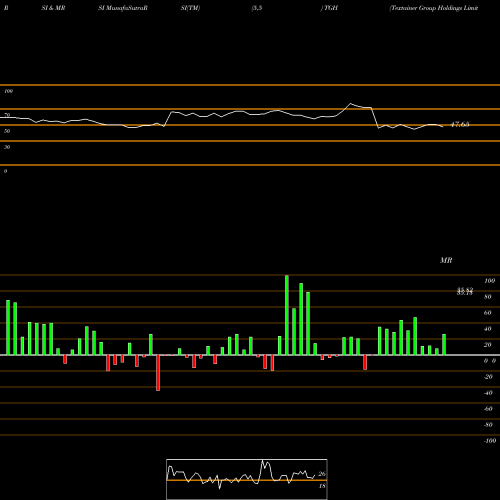Click the "SI & MR" header label
This screenshot has width=500, height=500.
(53, 8)
